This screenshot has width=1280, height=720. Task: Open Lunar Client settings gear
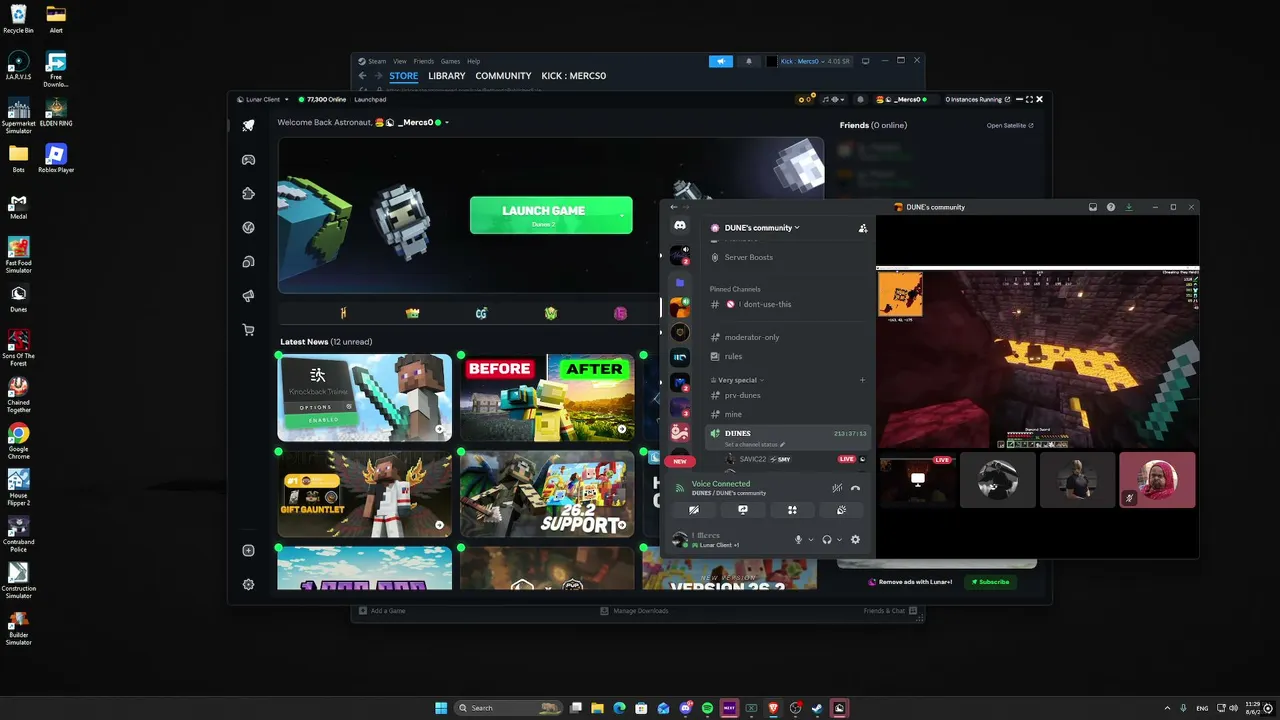pos(248,584)
